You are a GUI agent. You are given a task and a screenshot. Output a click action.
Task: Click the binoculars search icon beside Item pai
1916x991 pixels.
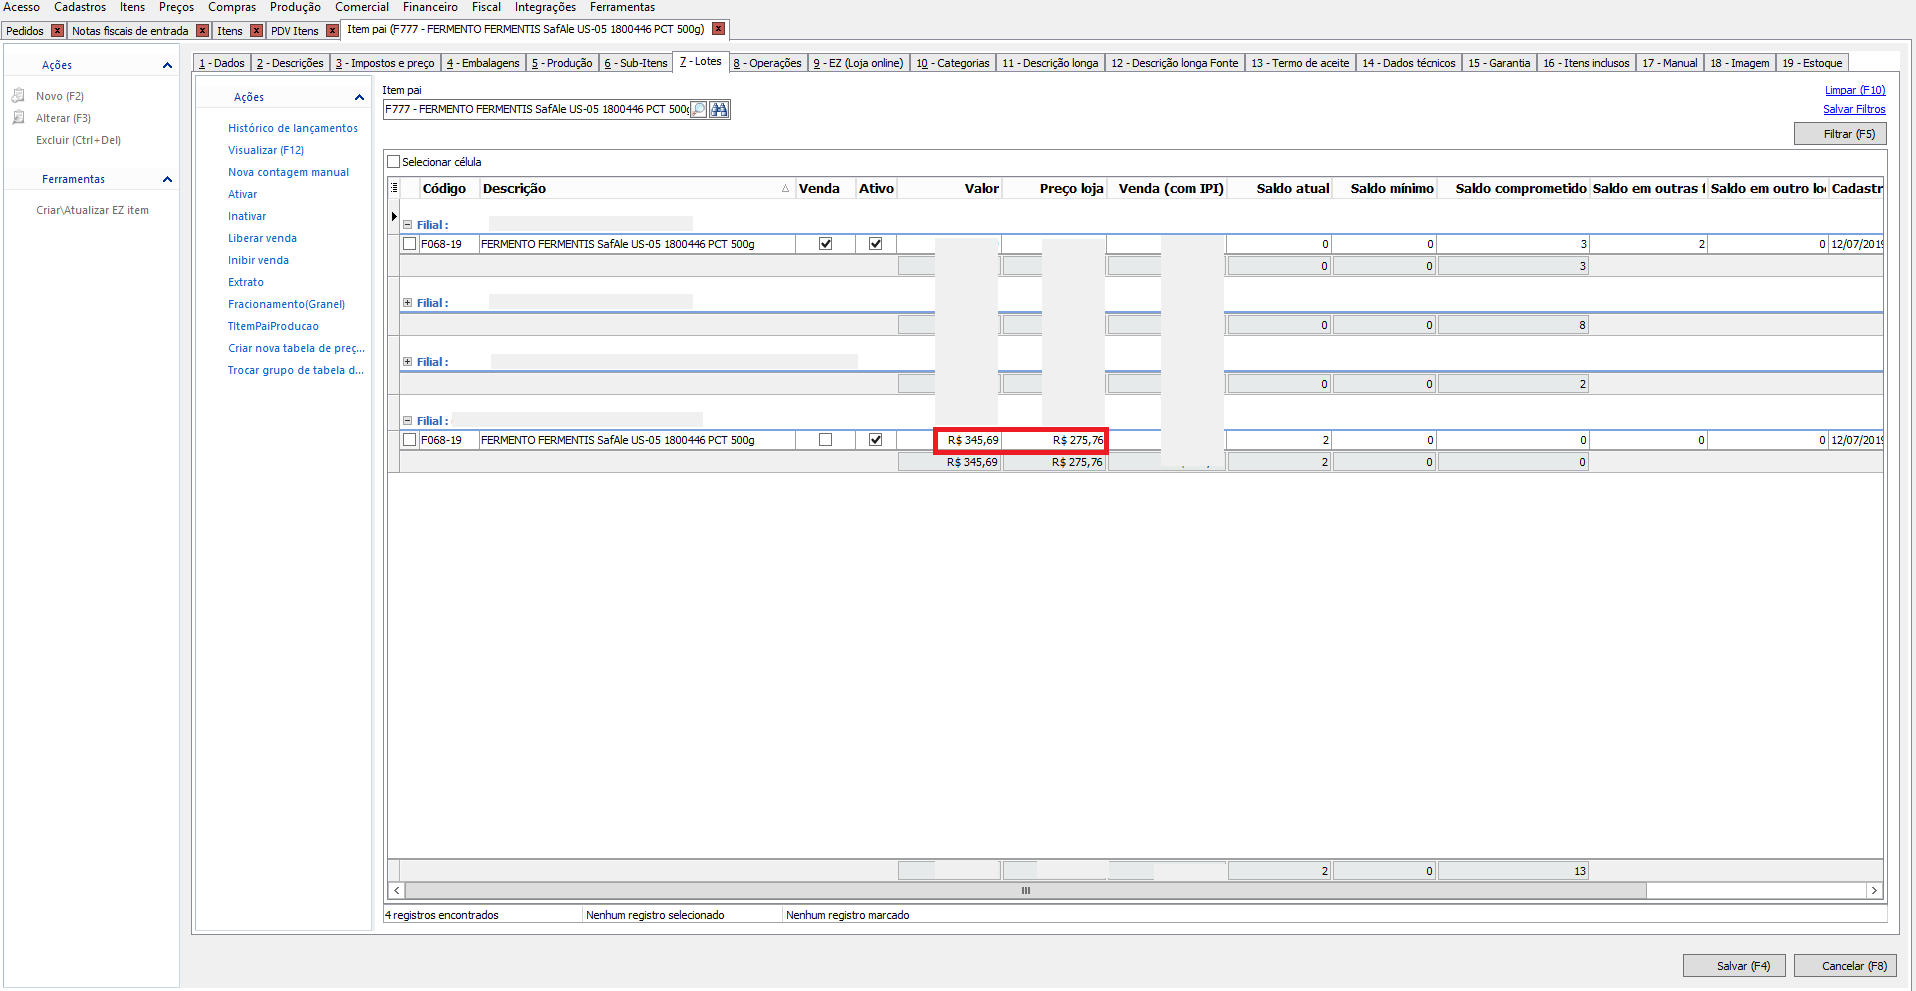pos(719,109)
